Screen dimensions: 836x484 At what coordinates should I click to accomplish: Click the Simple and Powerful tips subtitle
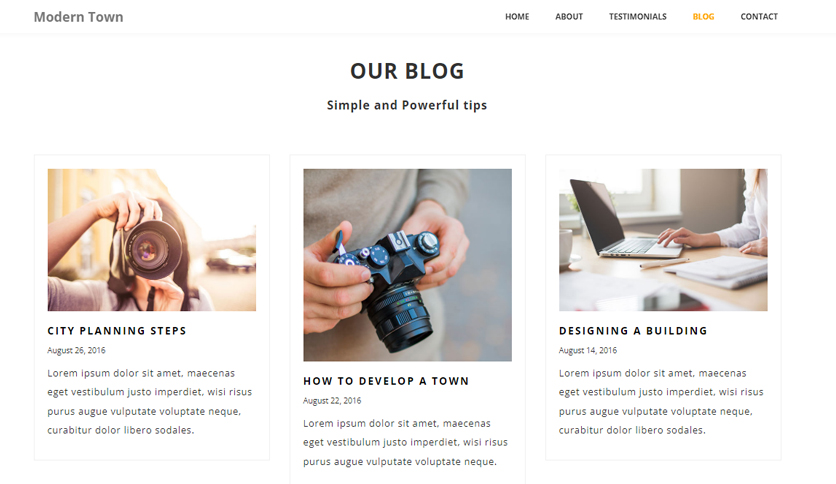tap(407, 105)
